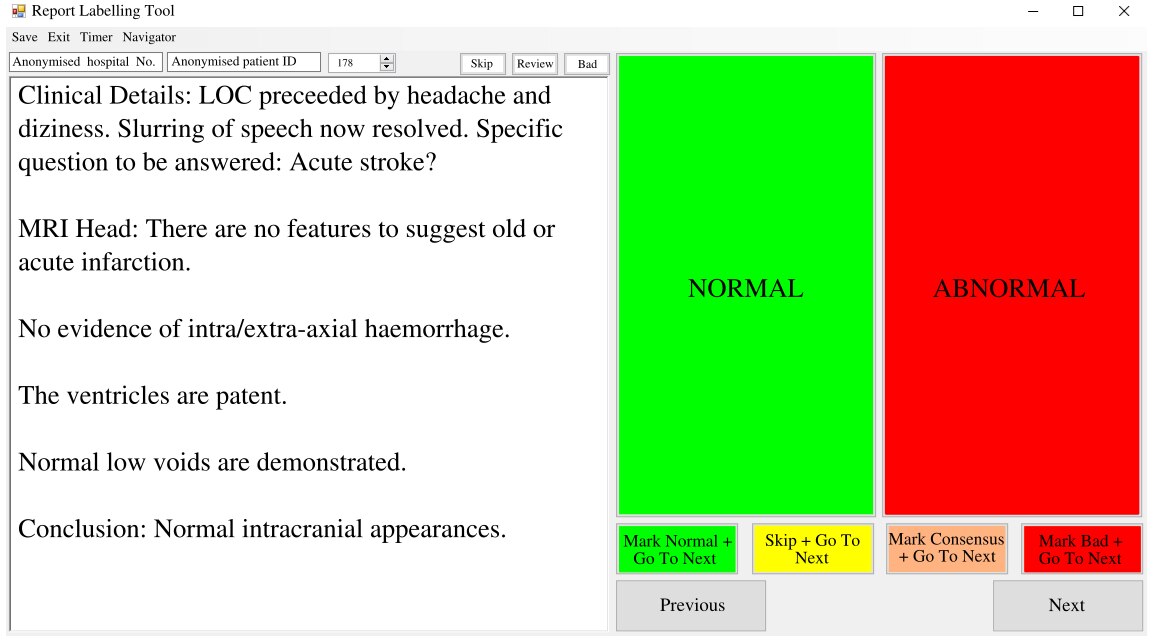
Task: Click Mark Normal + Go To Next
Action: (677, 550)
